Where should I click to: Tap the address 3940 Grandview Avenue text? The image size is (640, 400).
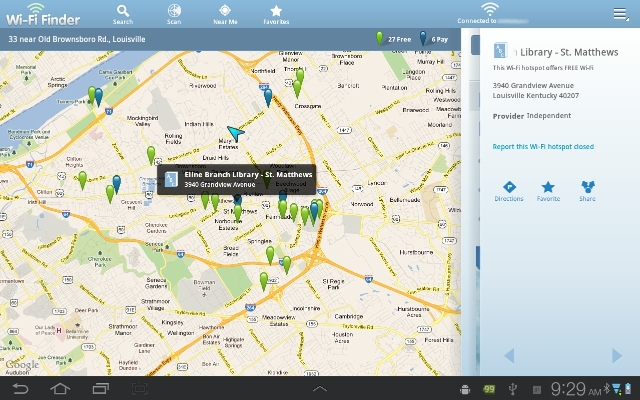pos(533,85)
